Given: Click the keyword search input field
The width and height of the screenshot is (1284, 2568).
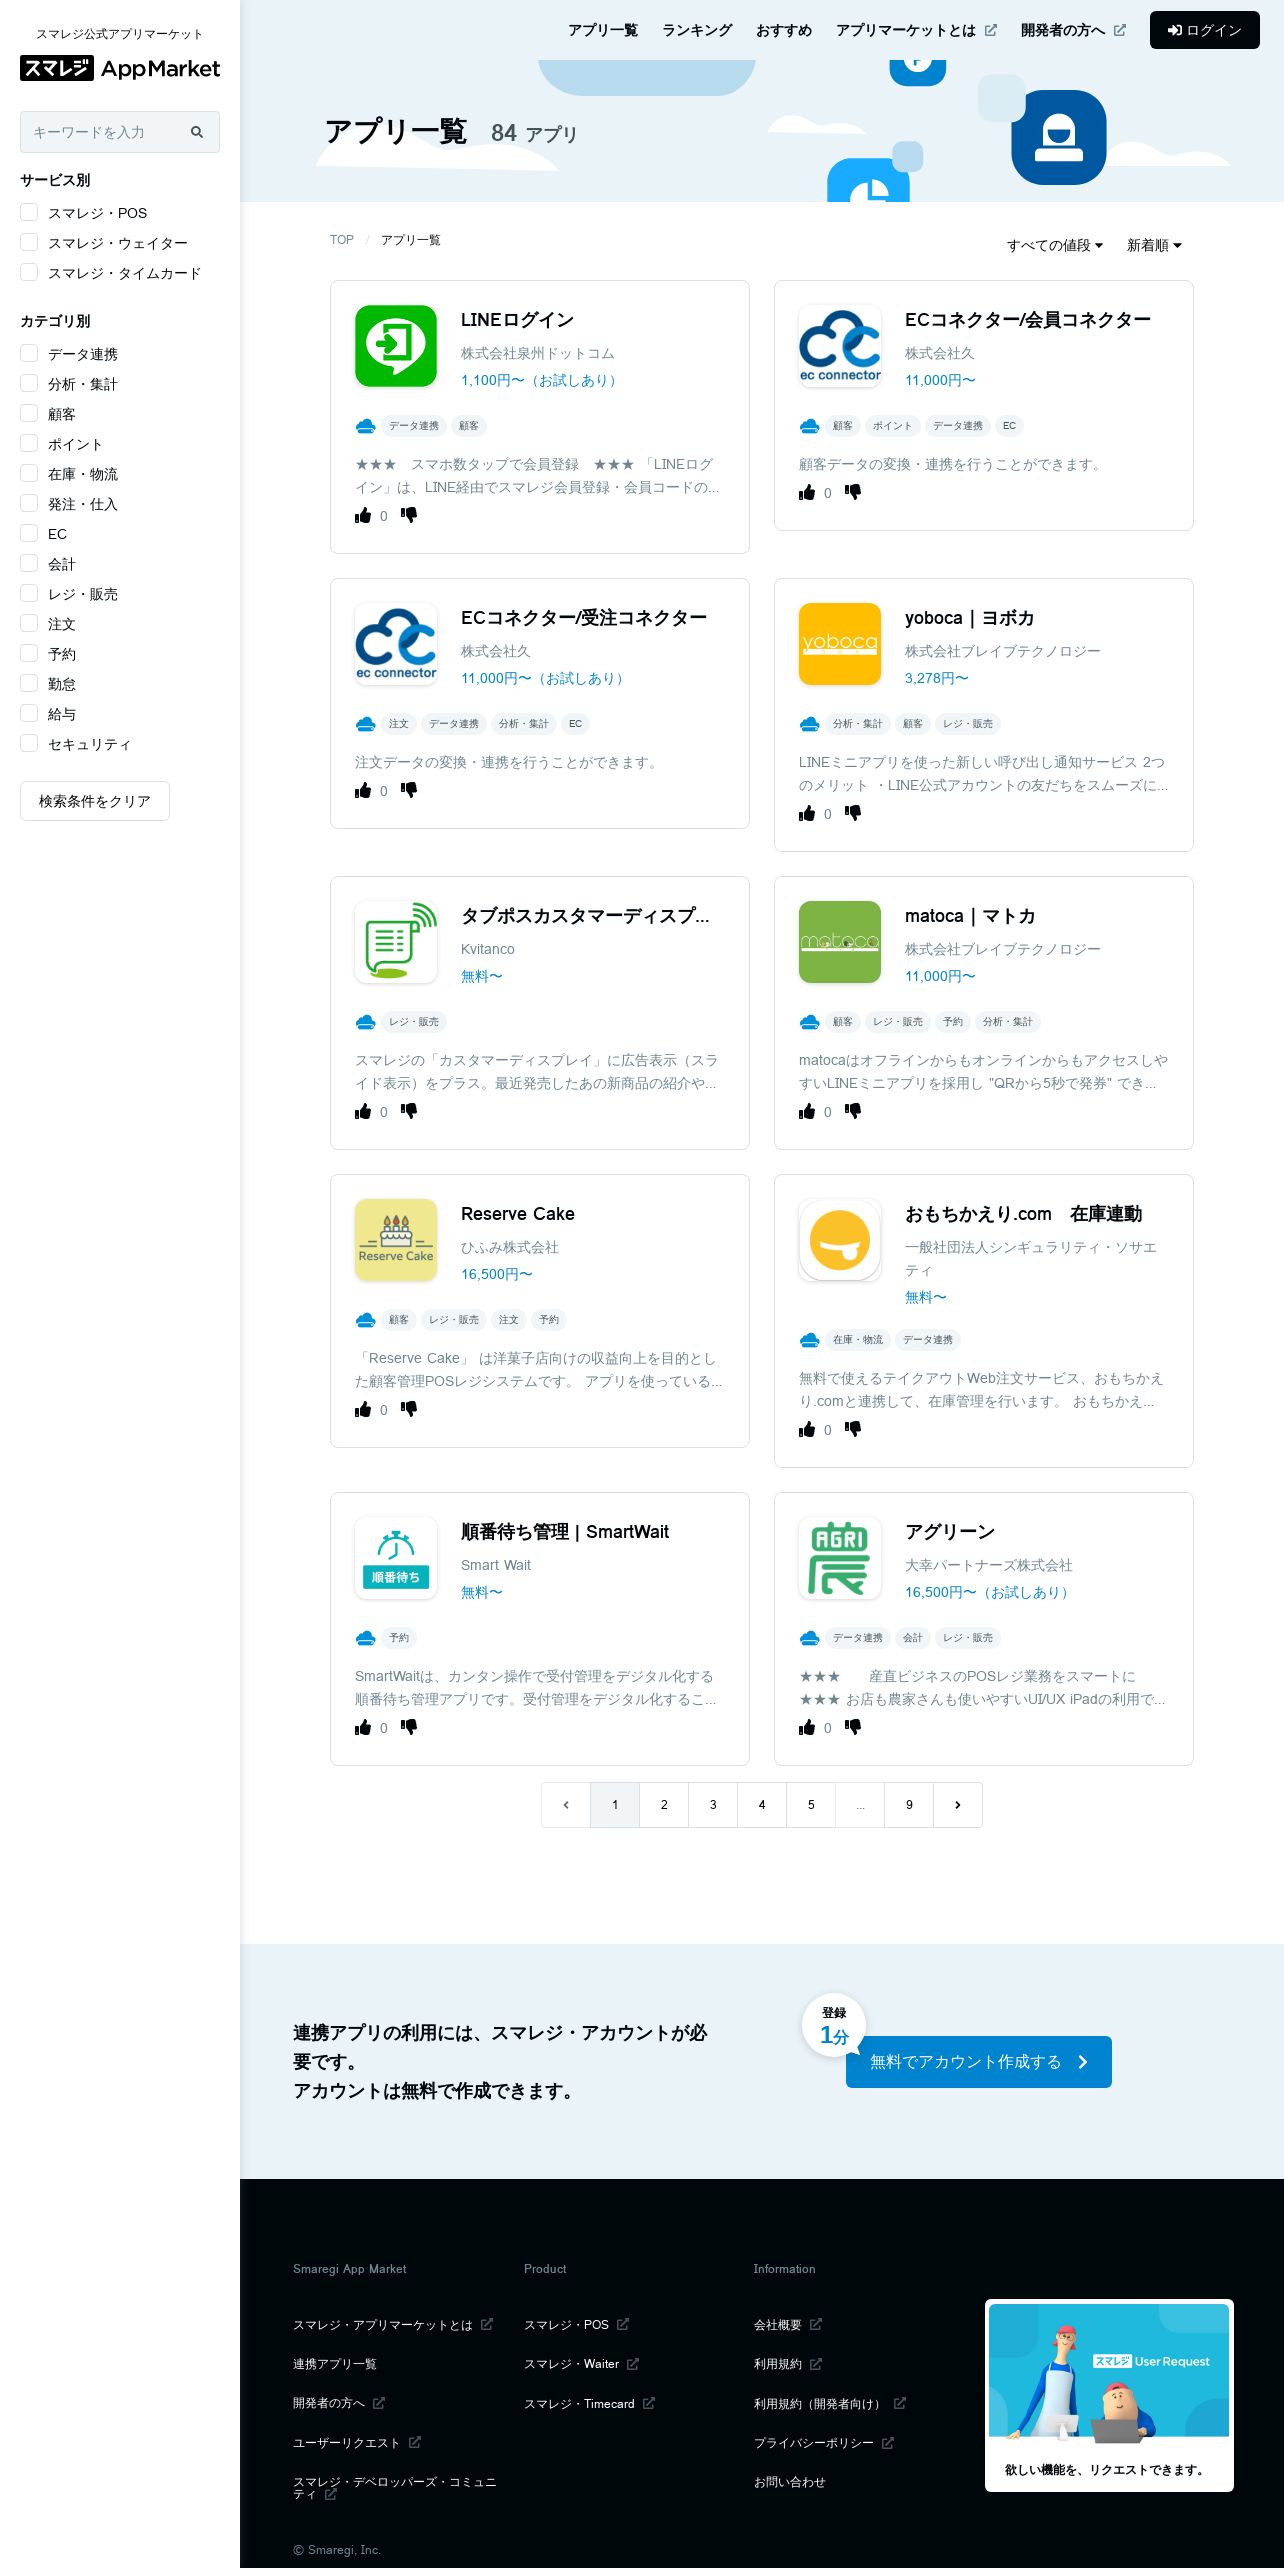Looking at the screenshot, I should click(120, 132).
